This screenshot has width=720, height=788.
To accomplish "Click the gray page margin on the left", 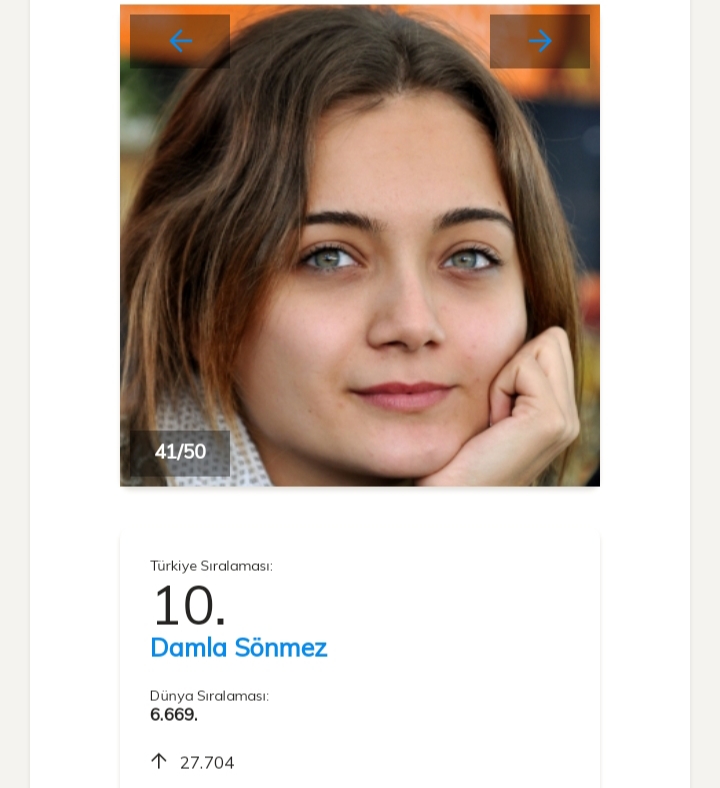I will [x=14, y=400].
